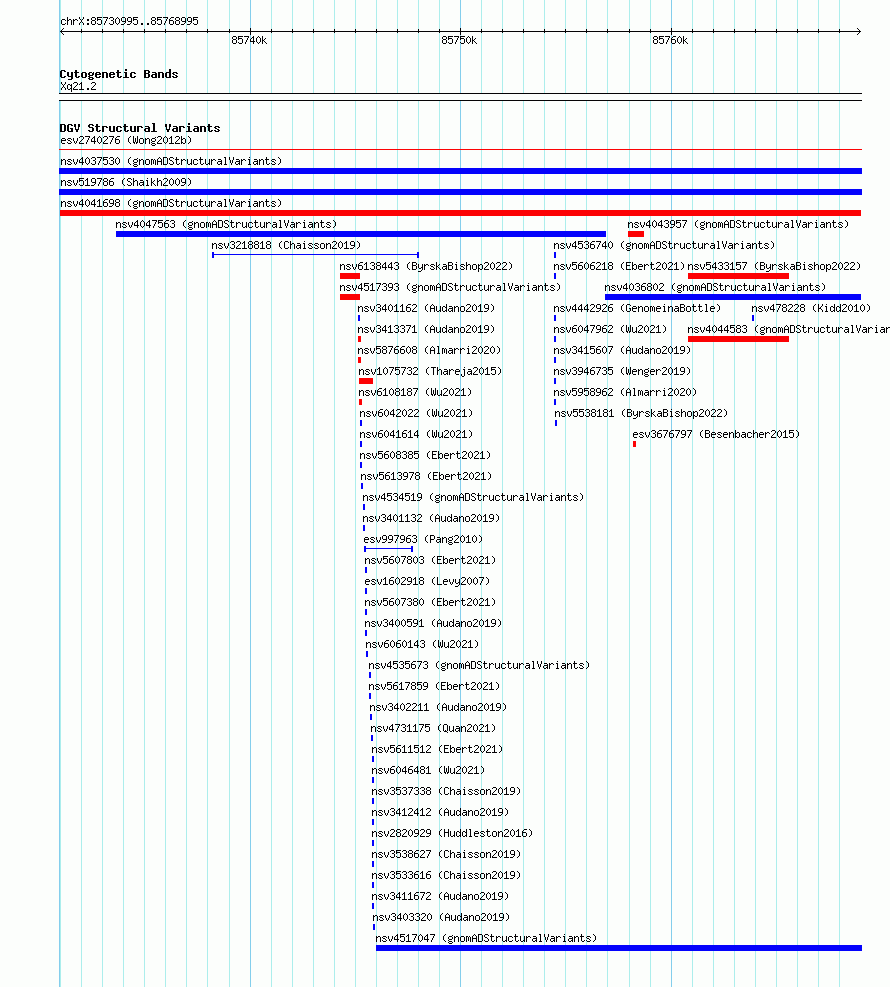Select nsv5606218 (Ebert2021) label

click(619, 266)
